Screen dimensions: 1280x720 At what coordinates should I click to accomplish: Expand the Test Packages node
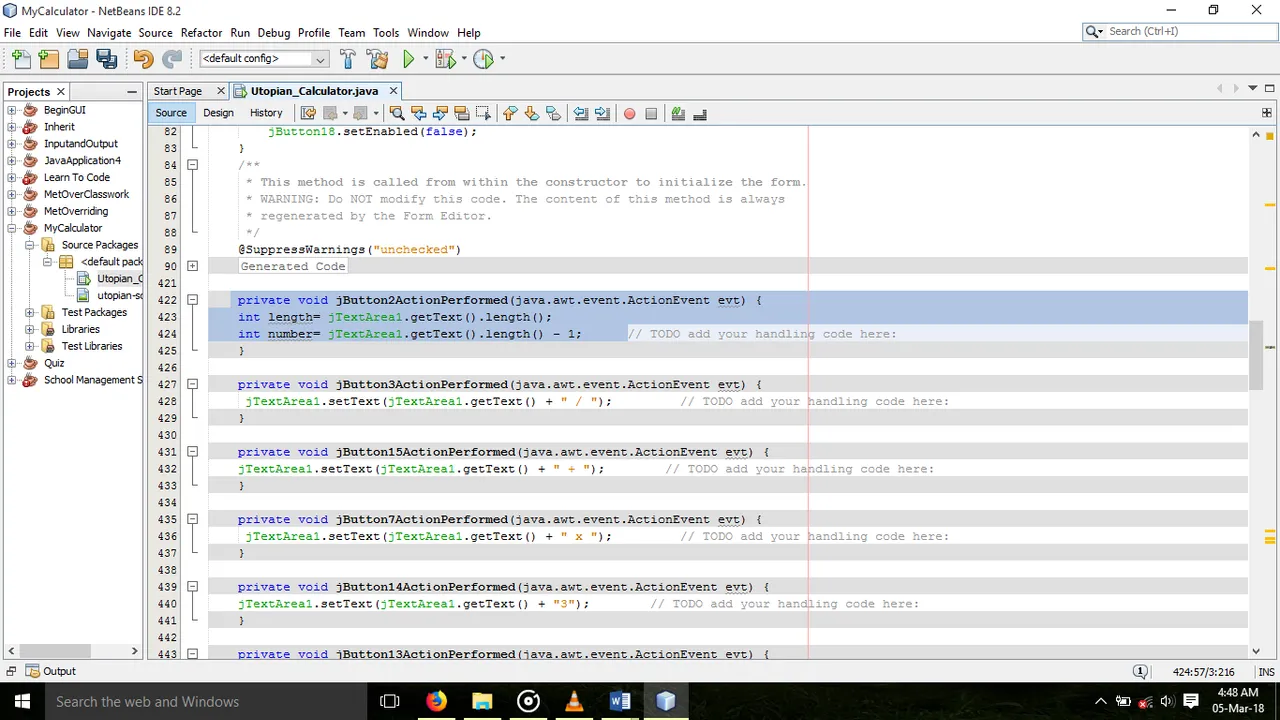coord(30,312)
